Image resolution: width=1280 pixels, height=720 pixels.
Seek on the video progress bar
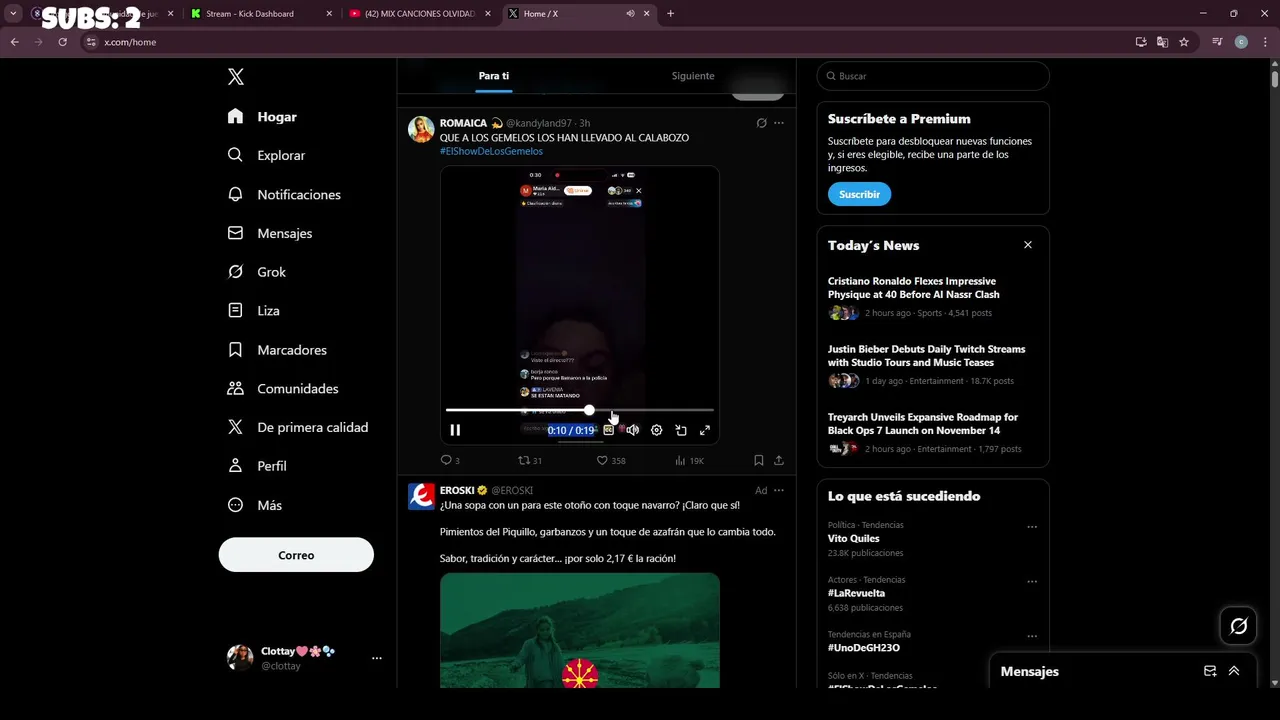pos(580,410)
